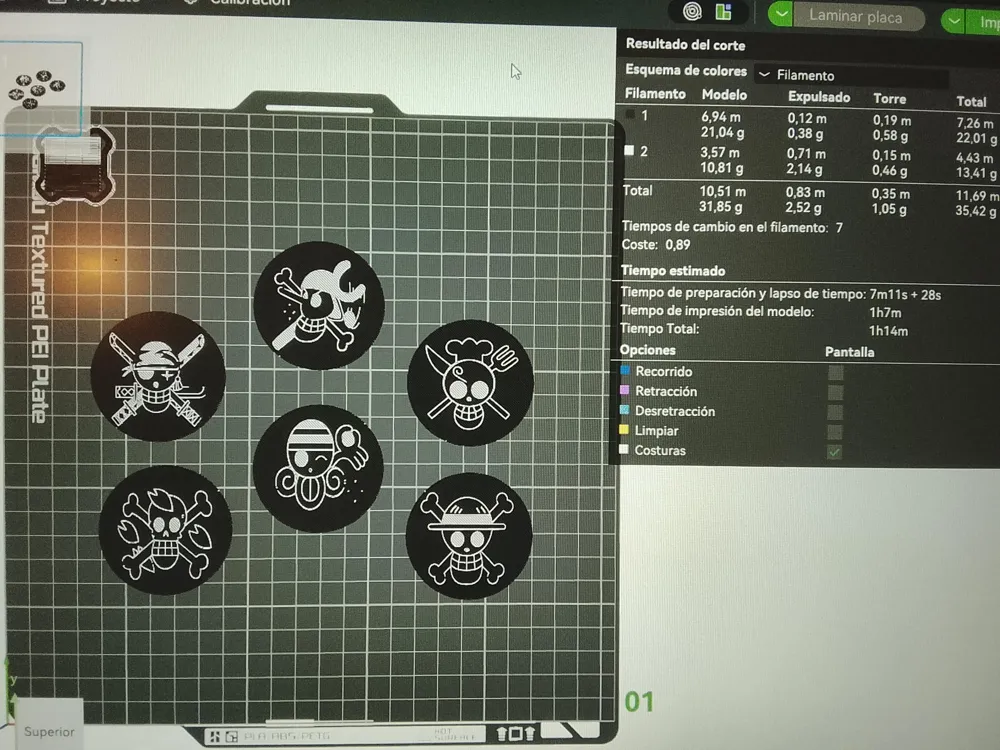Image resolution: width=1000 pixels, height=750 pixels.
Task: Click filament 1 model length 6,94 m
Action: (721, 117)
